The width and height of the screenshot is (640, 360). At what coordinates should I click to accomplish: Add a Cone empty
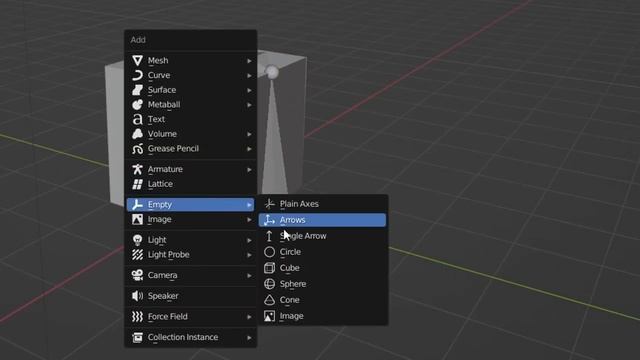(322, 300)
